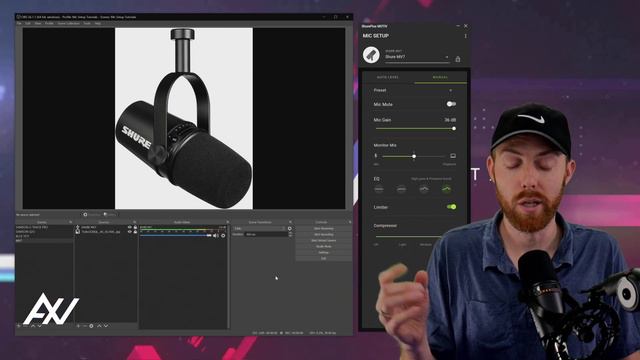This screenshot has width=640, height=360.
Task: Open the Scene Collection menu in OBS
Action: [69, 23]
